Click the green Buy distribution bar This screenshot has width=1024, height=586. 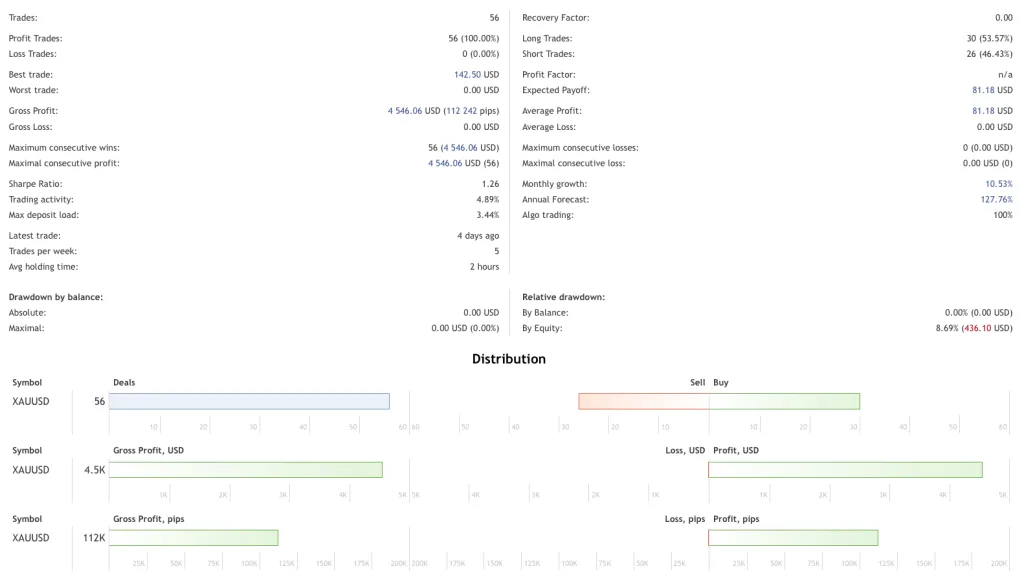[x=784, y=401]
